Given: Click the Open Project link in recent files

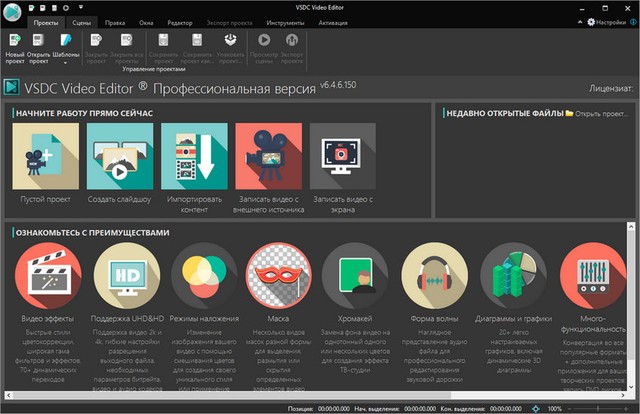Looking at the screenshot, I should coord(598,114).
